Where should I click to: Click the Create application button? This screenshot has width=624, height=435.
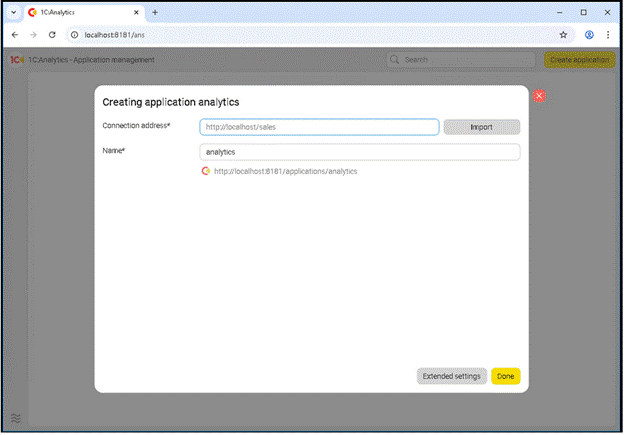579,60
